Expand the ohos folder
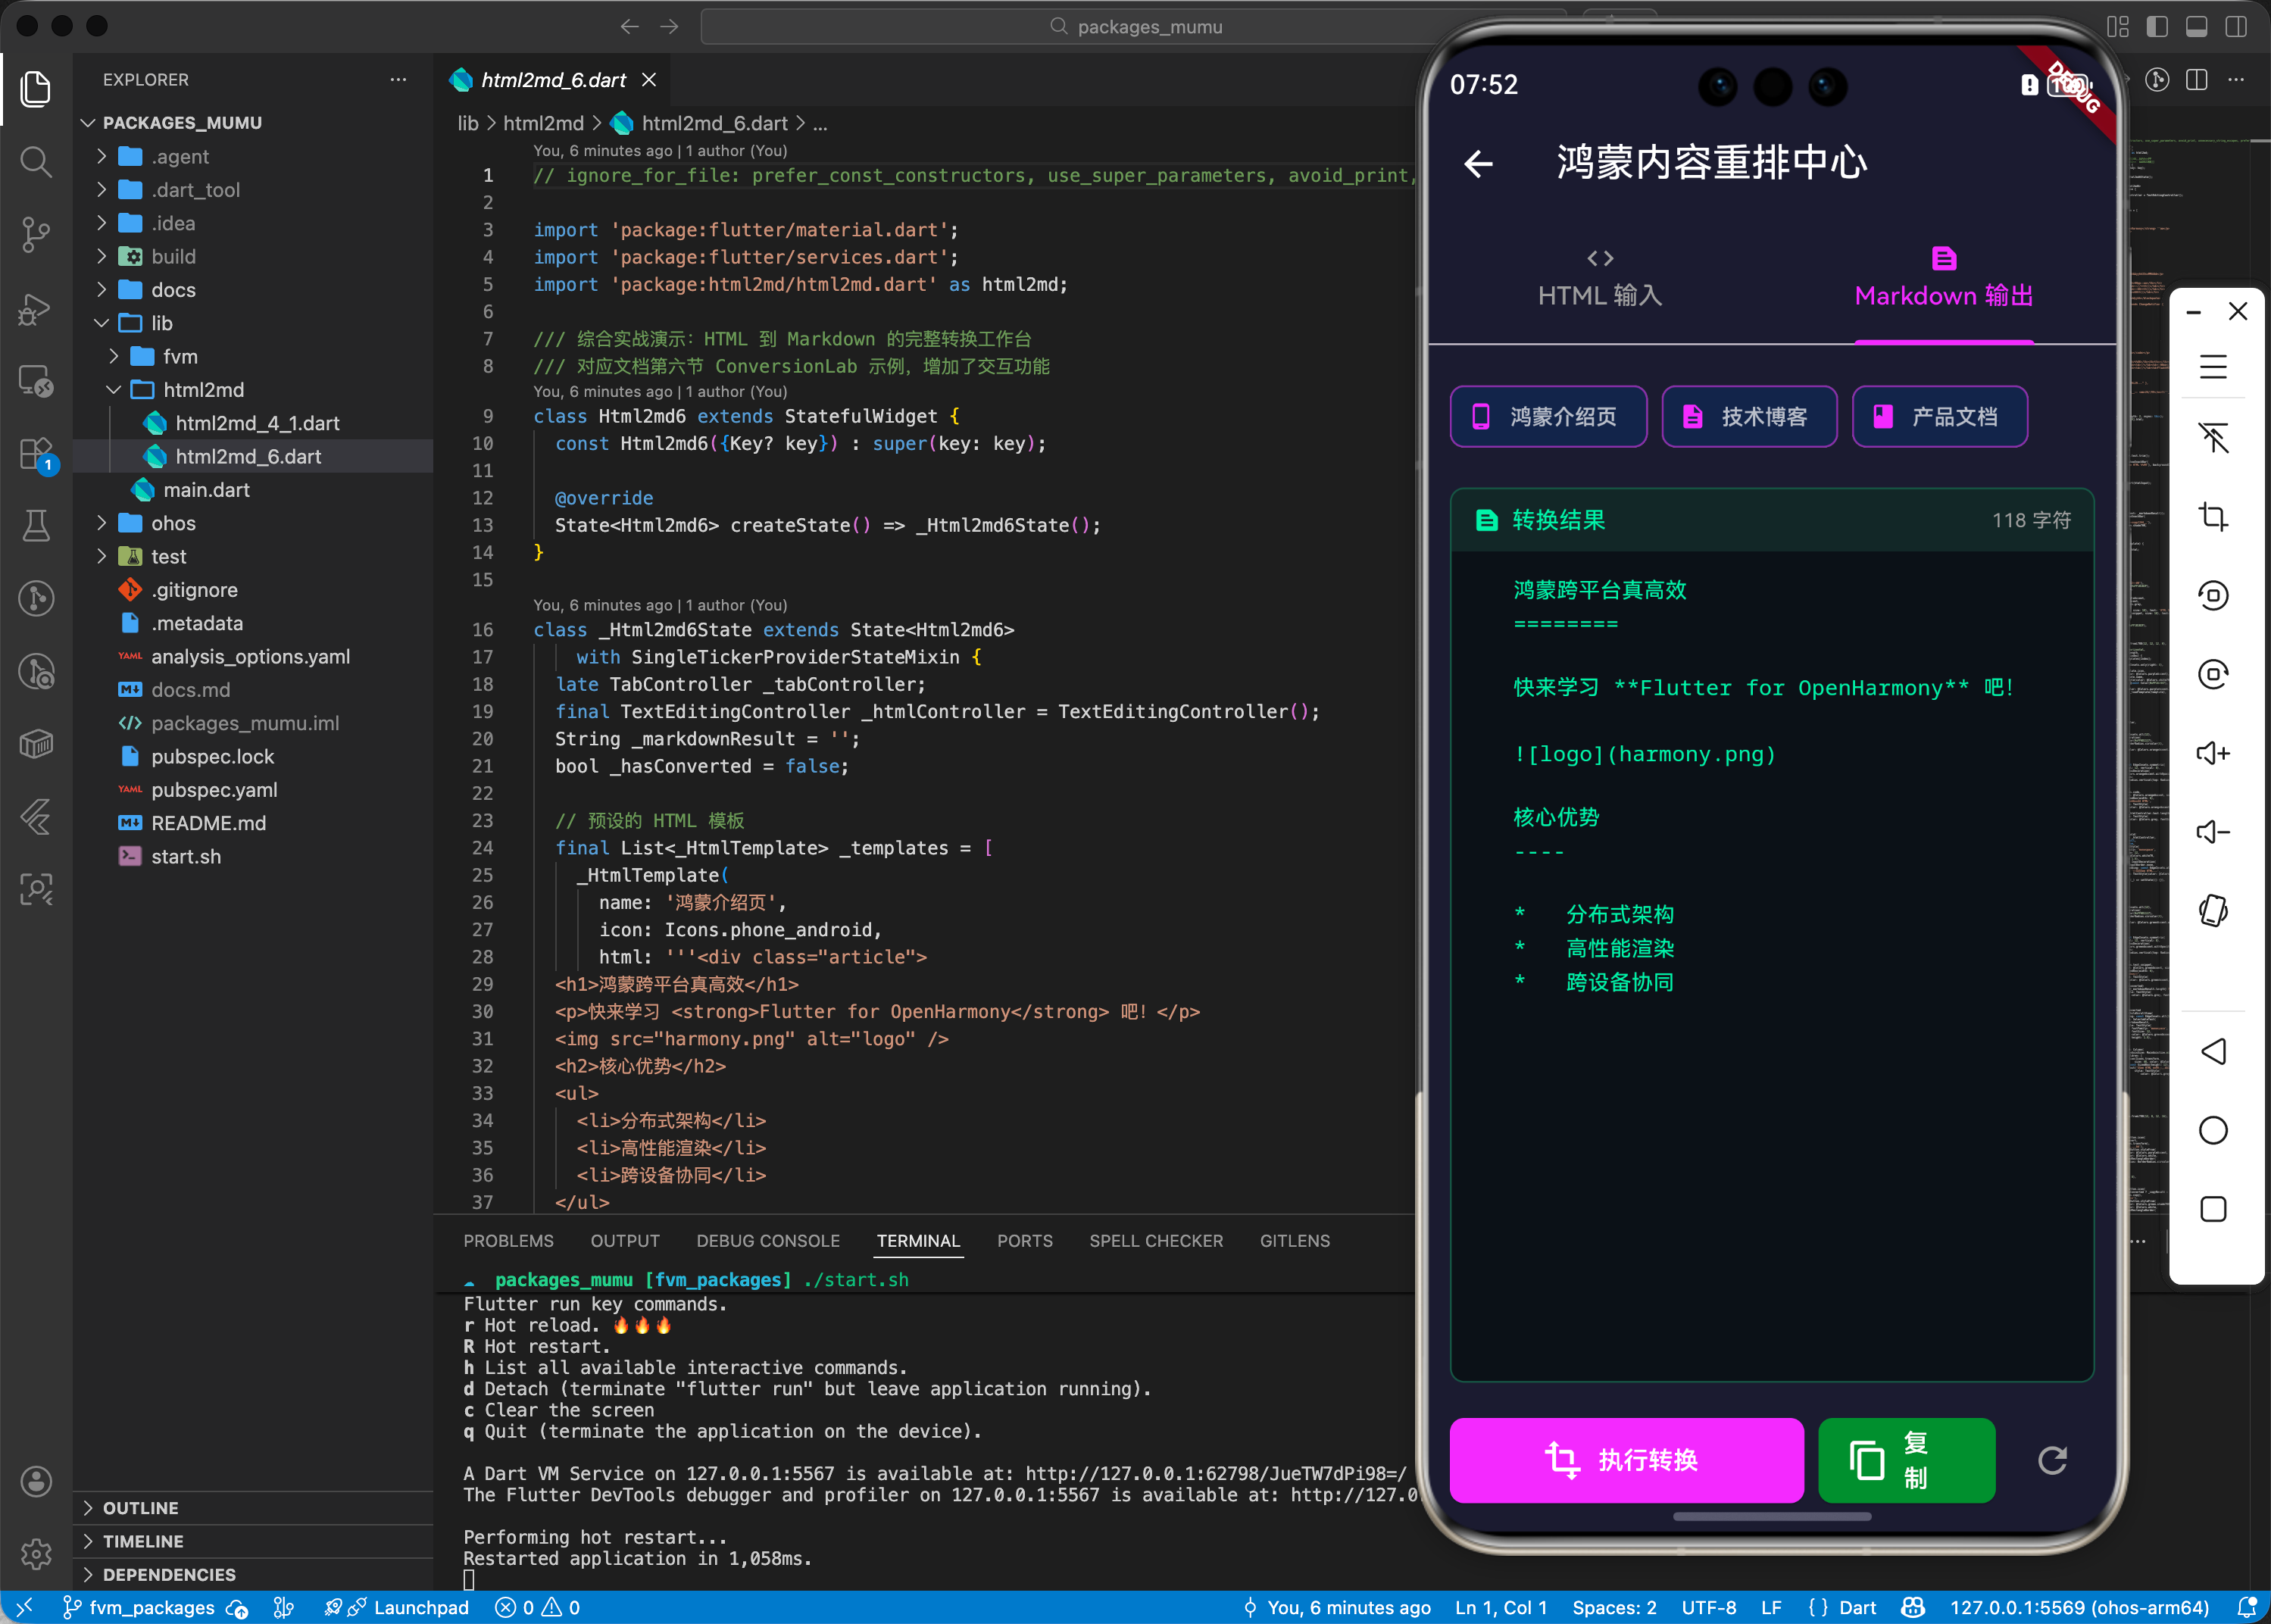2271x1624 pixels. point(173,523)
